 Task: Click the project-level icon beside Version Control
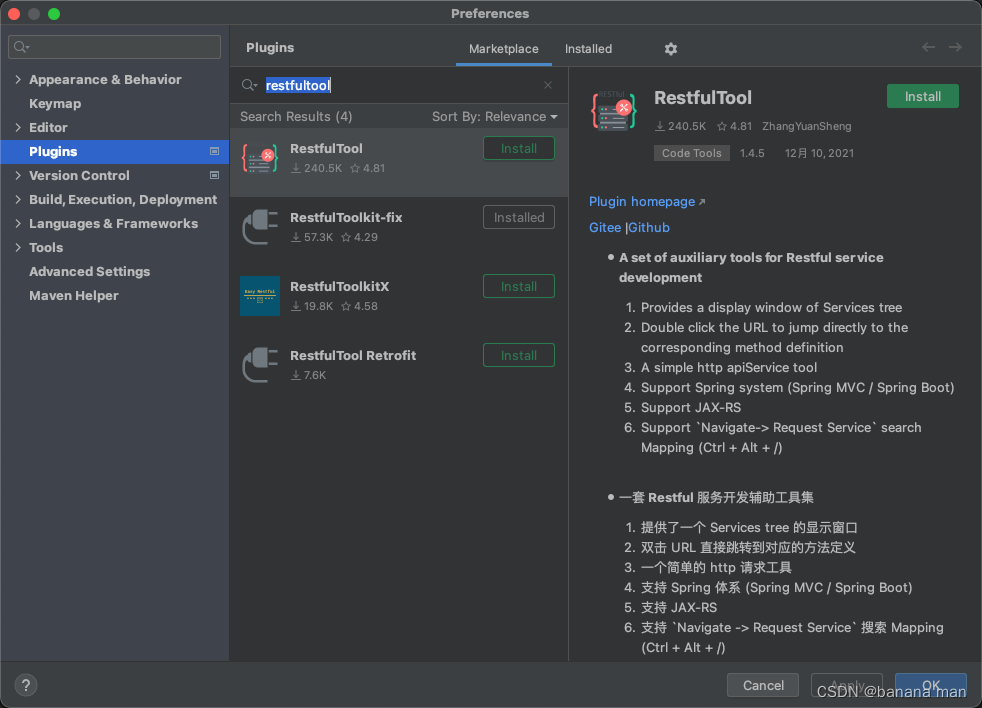click(214, 175)
